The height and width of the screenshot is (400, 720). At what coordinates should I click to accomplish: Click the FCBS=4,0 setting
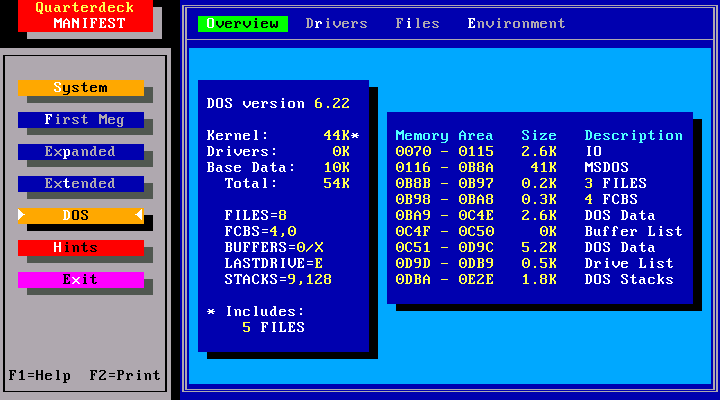260,231
